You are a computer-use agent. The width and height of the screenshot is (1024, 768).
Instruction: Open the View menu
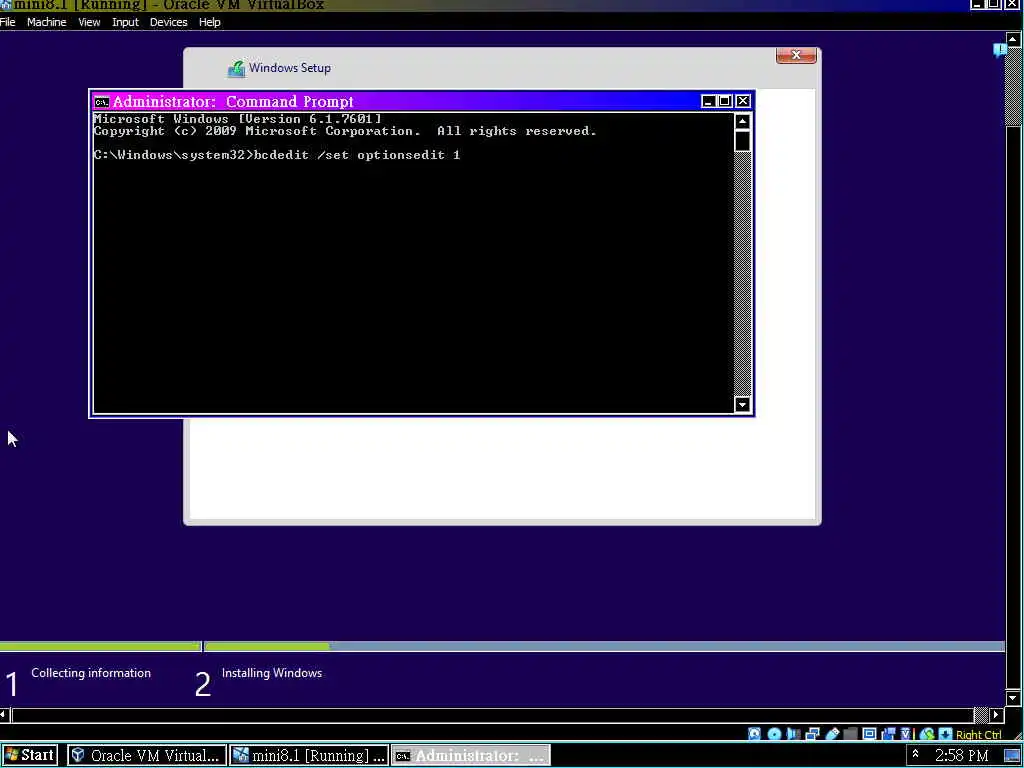[x=89, y=22]
